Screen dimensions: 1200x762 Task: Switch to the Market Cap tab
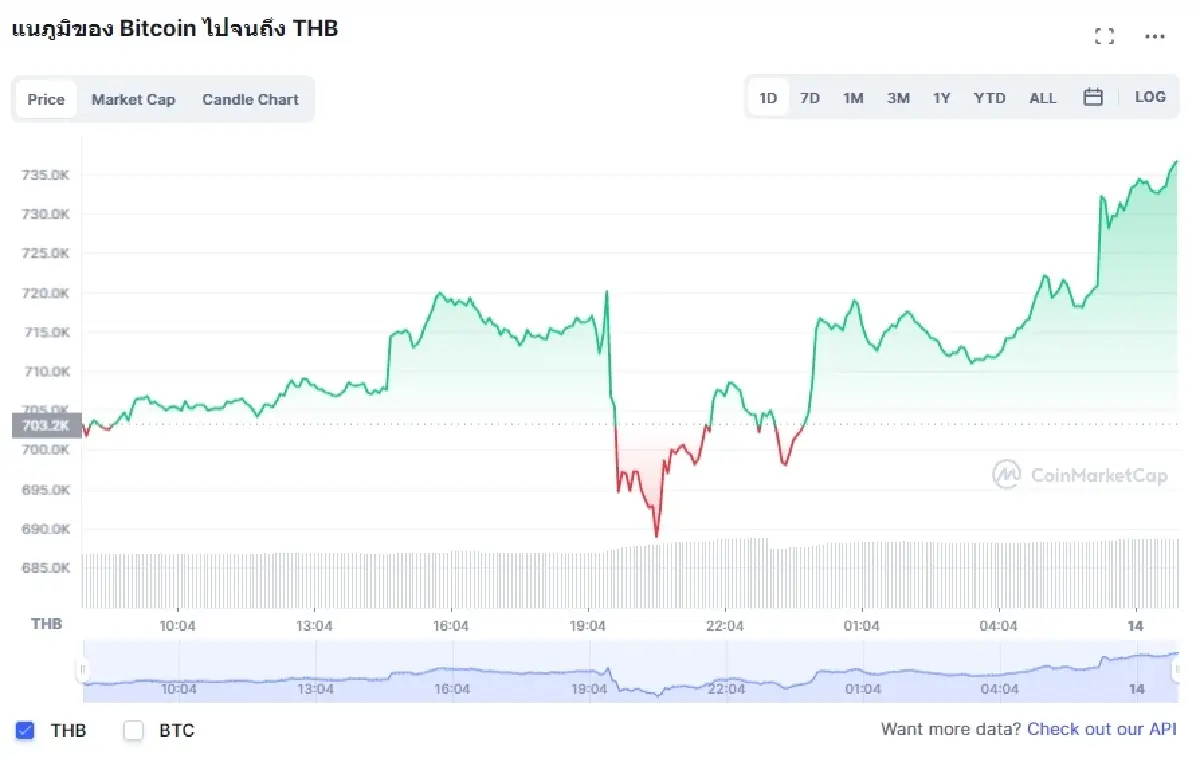click(x=133, y=99)
